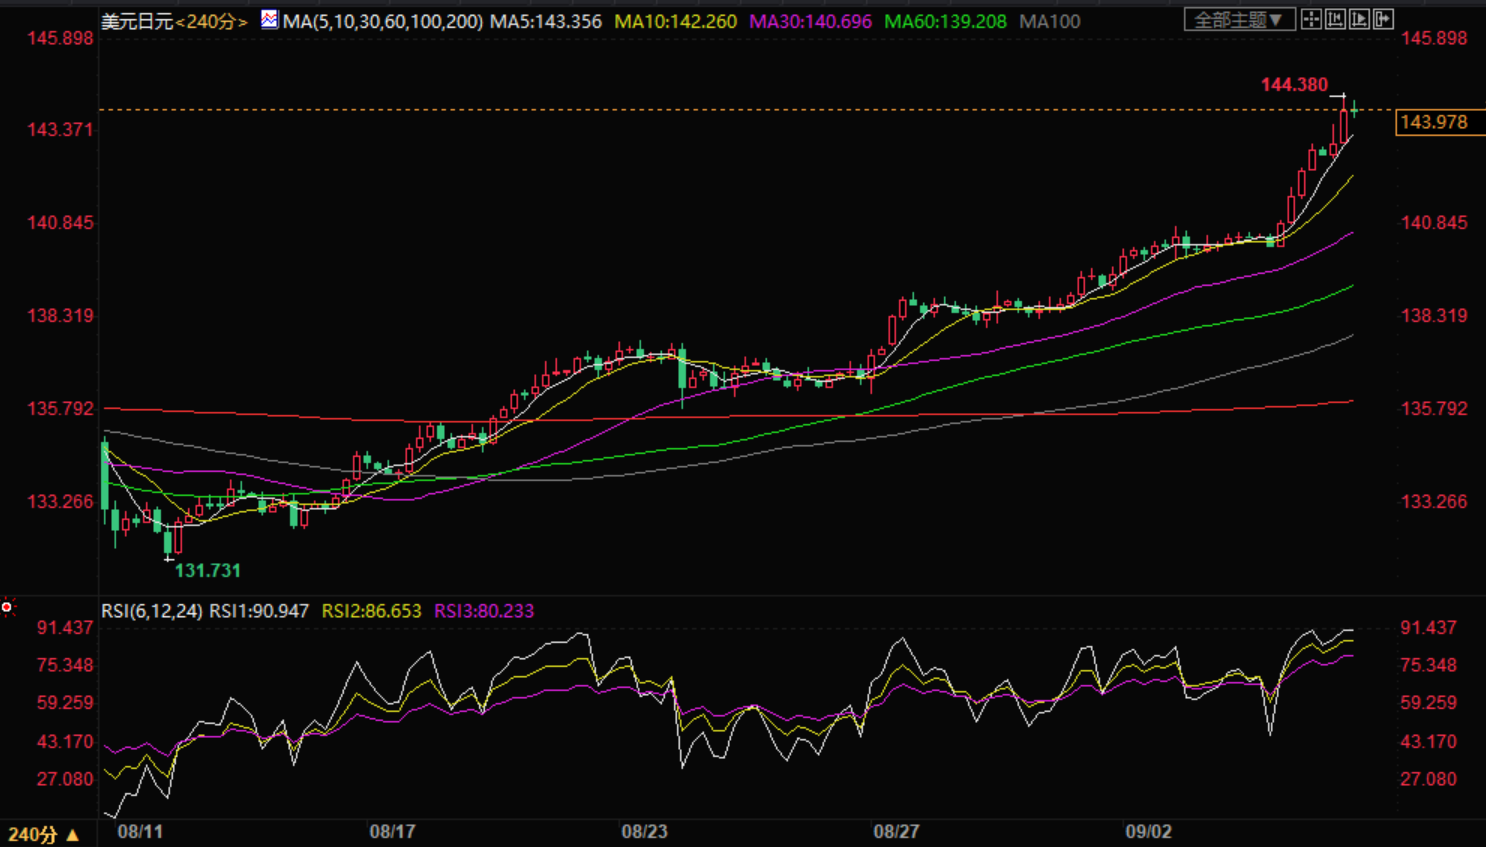Click the gray MA100 legend label
The image size is (1486, 847).
click(1049, 21)
